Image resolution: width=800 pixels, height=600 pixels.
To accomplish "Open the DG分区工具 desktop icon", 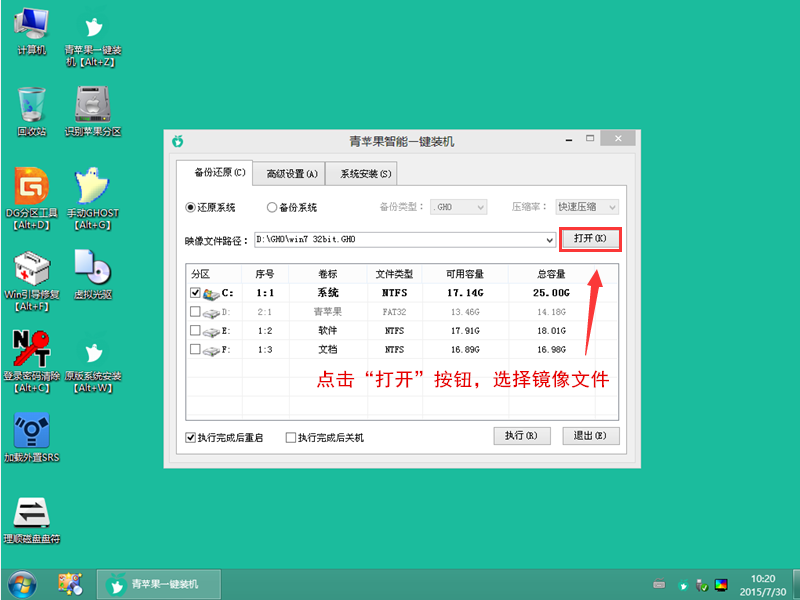I will coord(30,185).
